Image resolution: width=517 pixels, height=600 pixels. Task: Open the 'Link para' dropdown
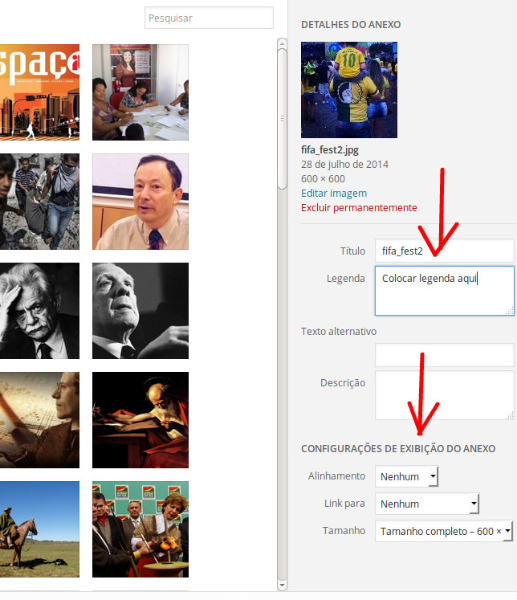pos(427,504)
